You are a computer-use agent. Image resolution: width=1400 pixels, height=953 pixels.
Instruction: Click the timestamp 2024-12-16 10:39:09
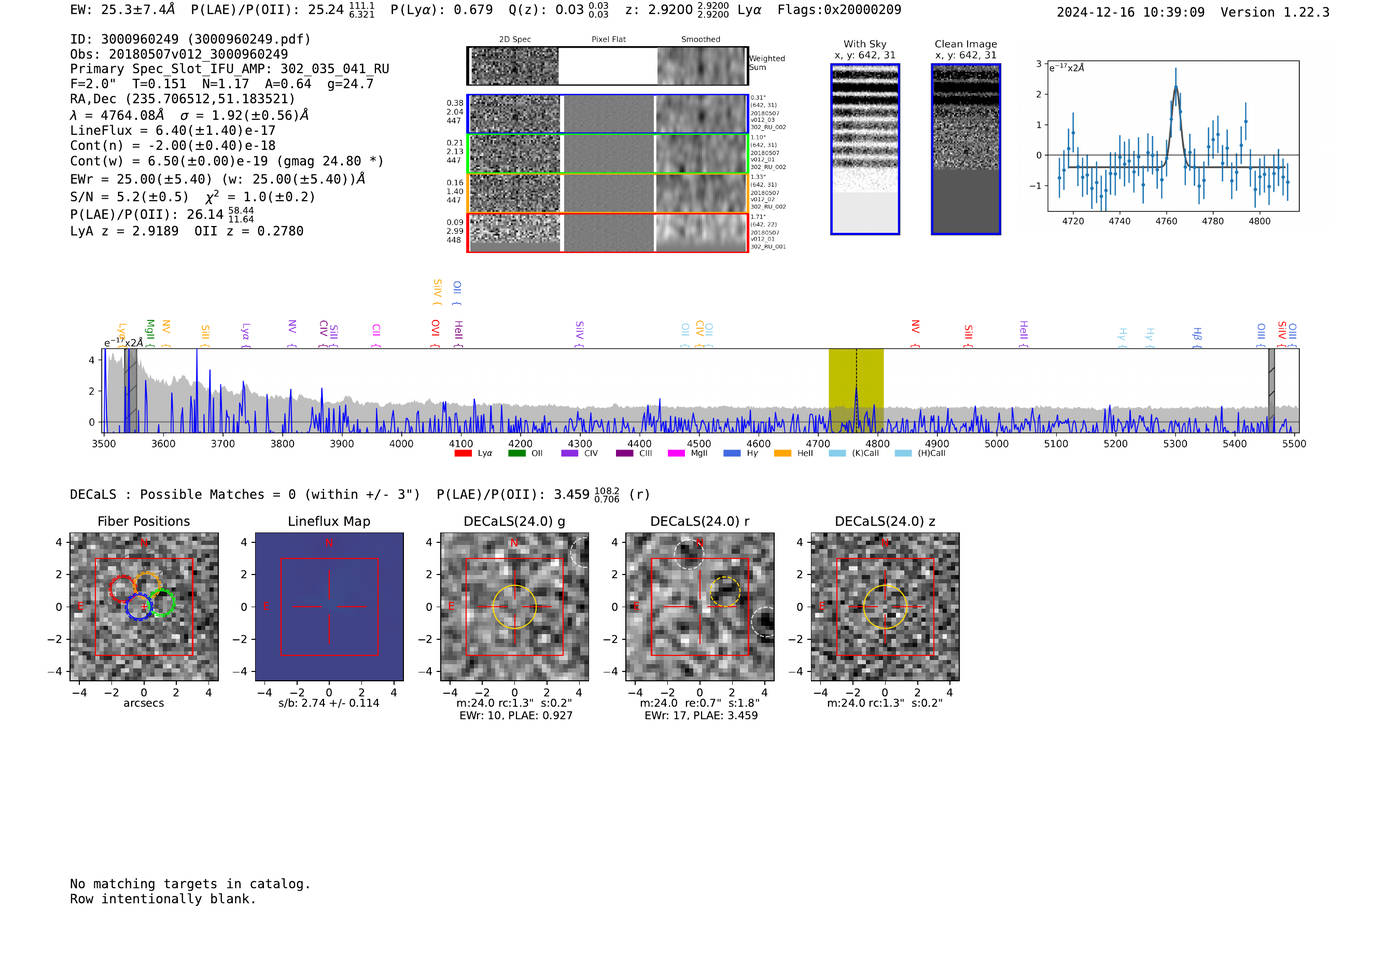coord(1130,12)
